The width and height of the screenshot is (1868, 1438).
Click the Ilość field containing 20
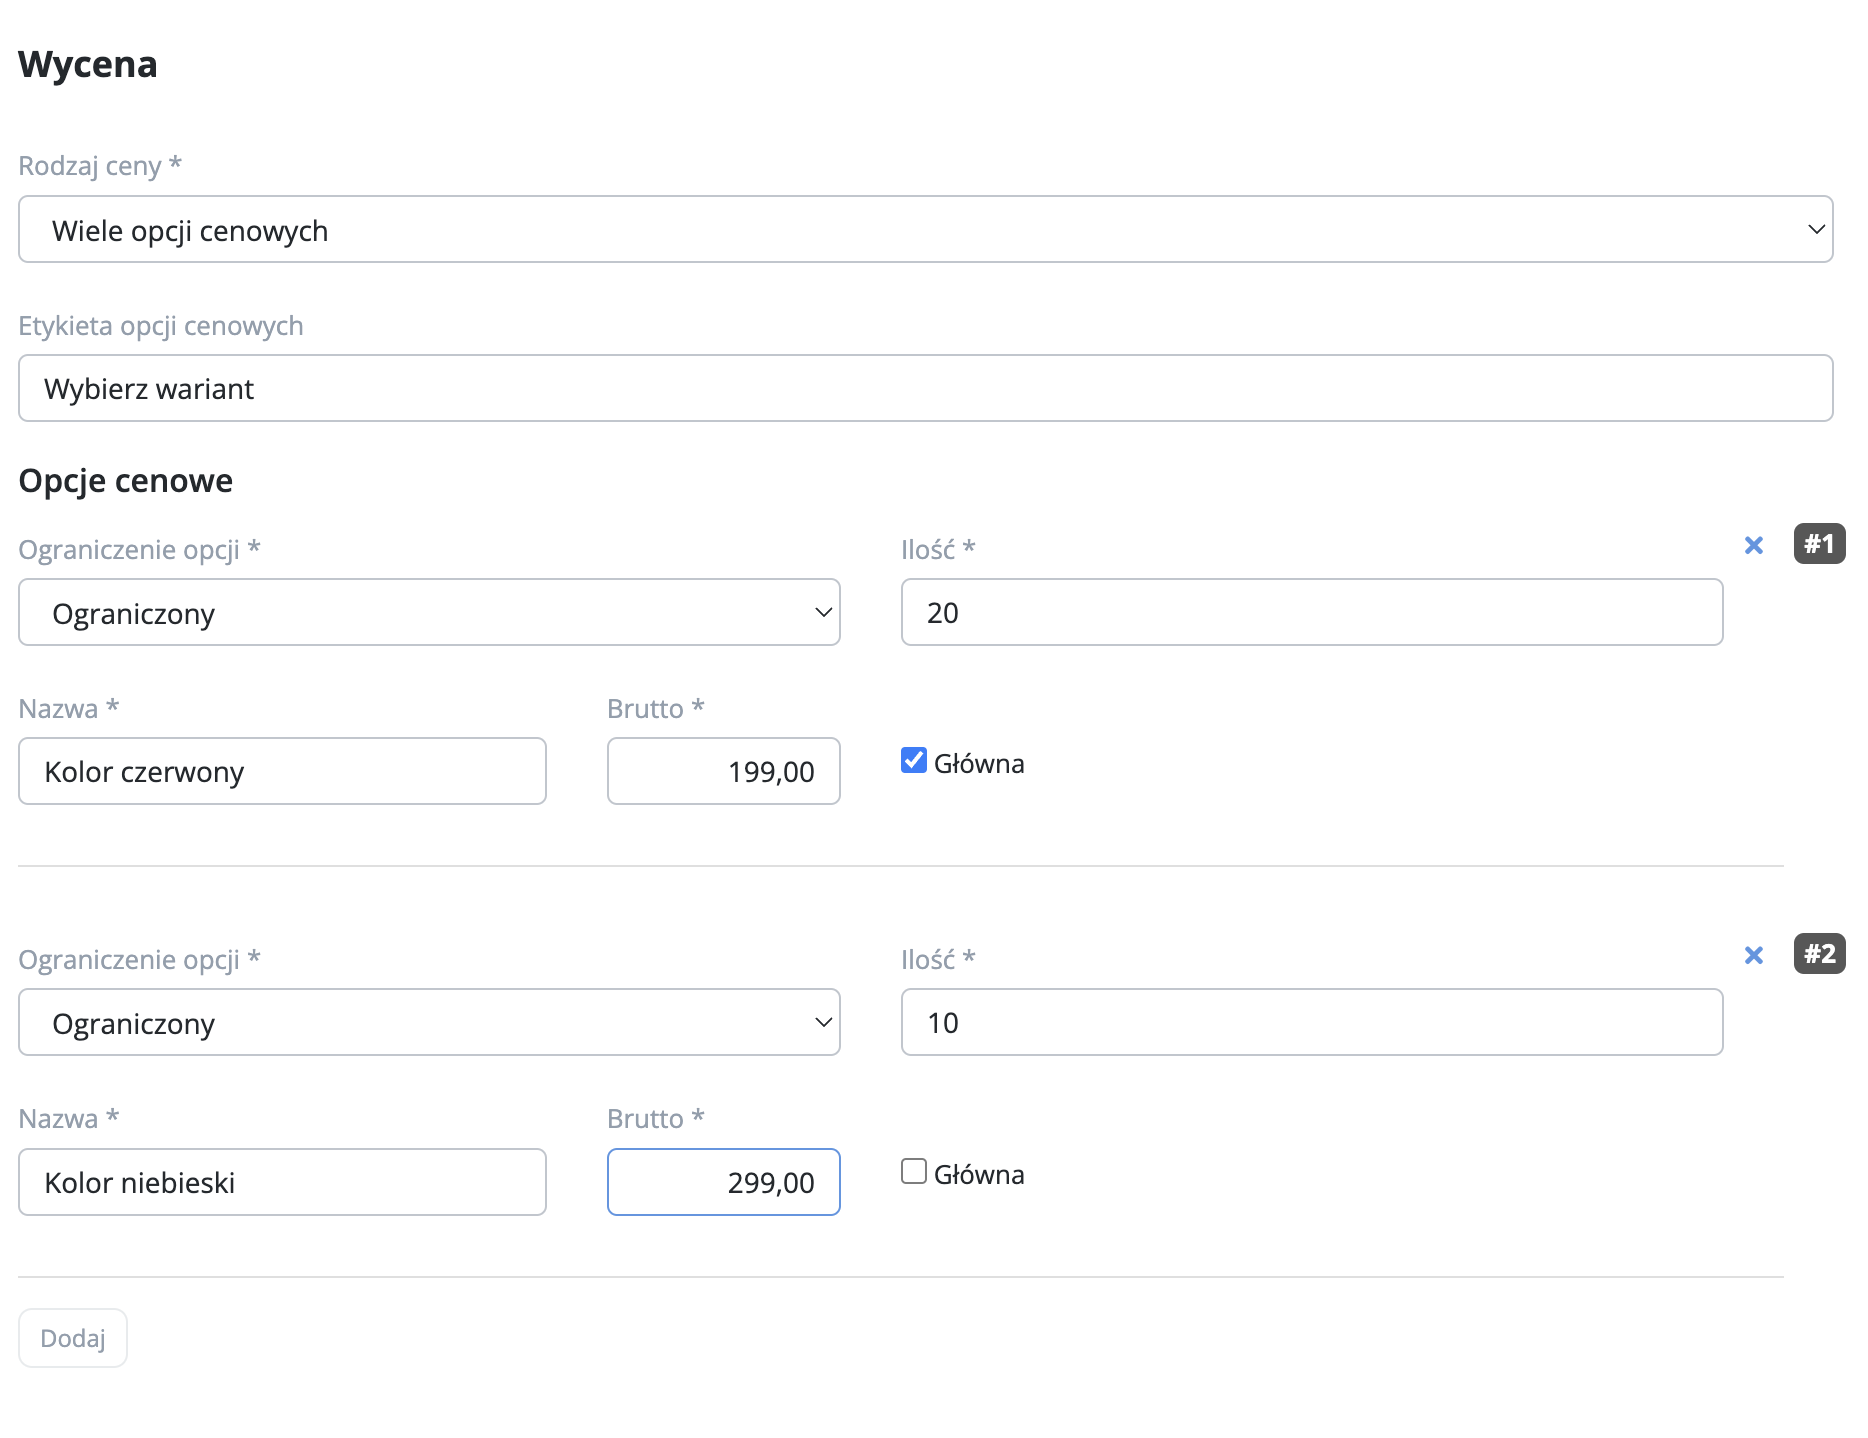1311,613
